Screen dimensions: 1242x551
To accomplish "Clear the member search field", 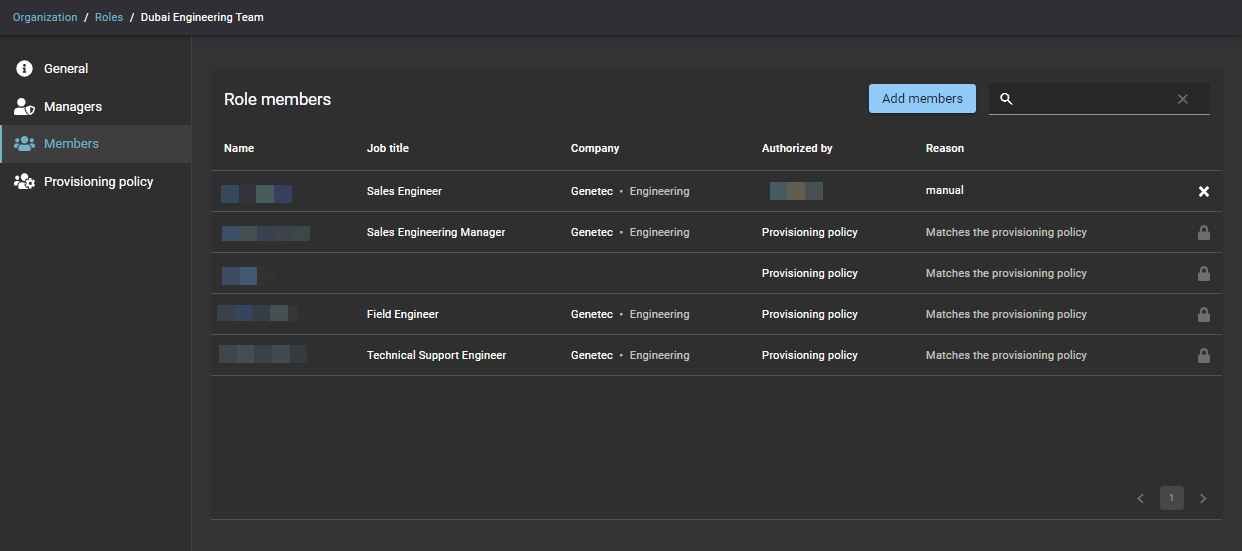I will tap(1183, 99).
